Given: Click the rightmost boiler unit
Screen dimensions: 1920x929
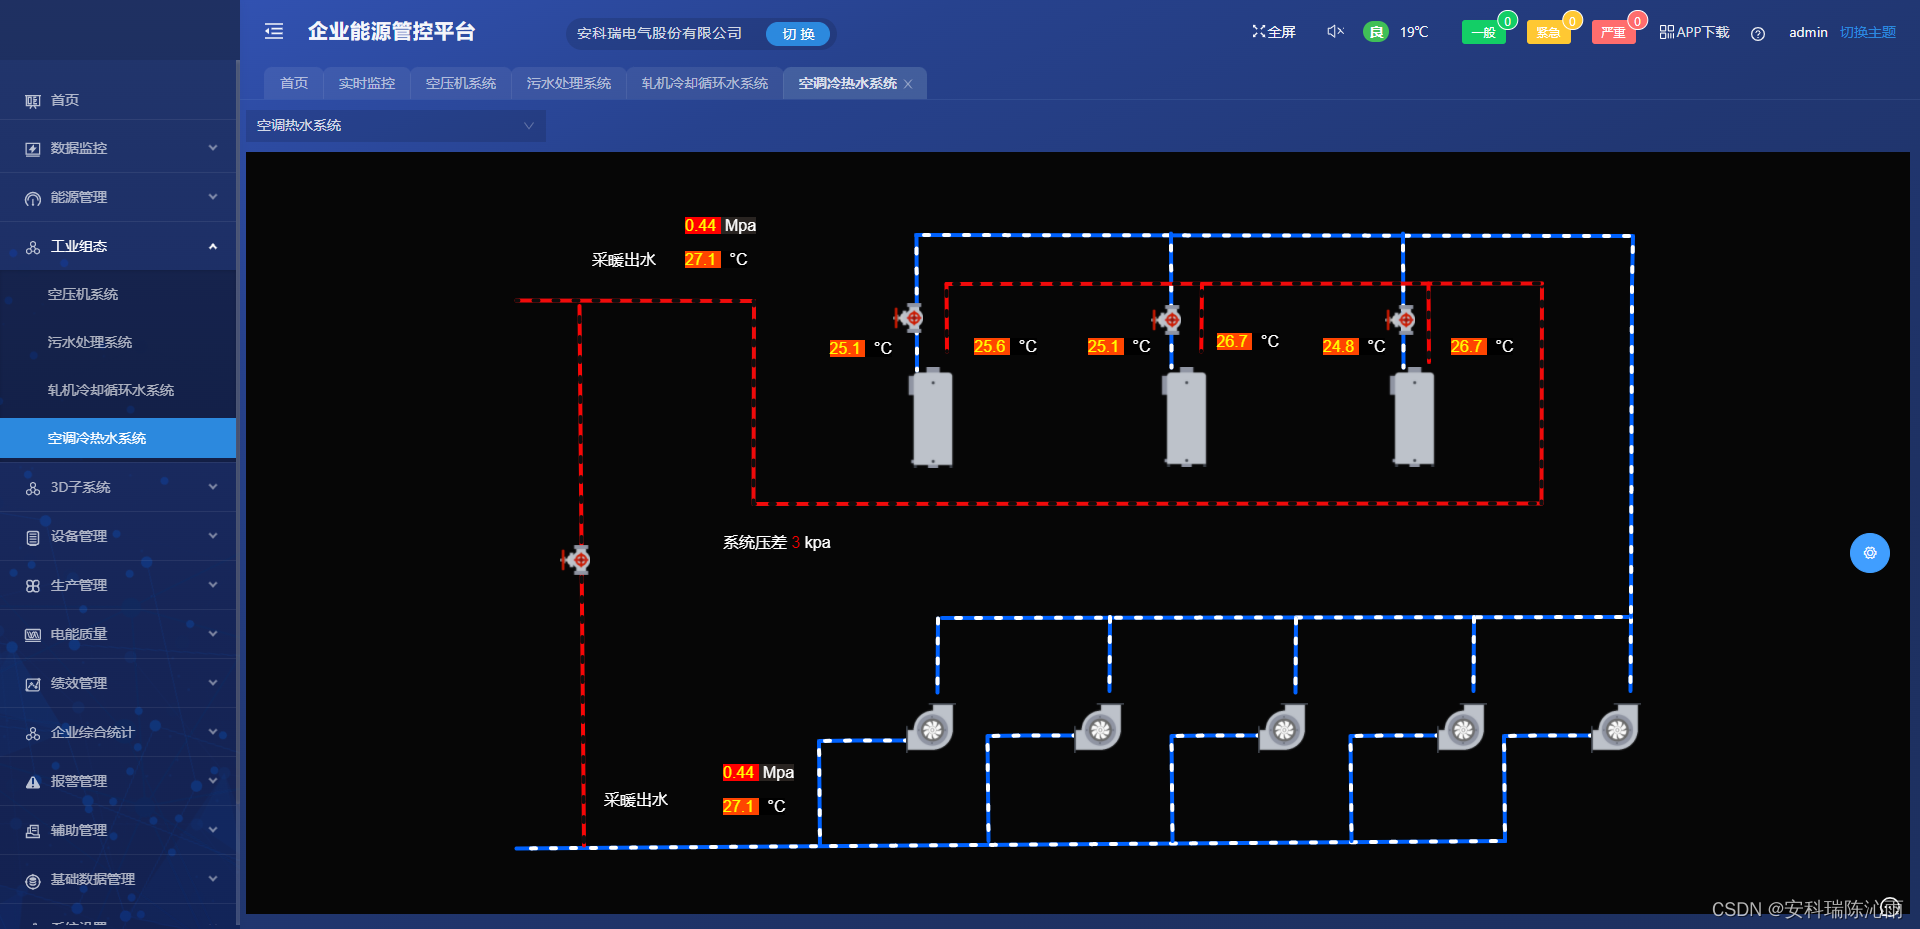Looking at the screenshot, I should pos(1414,418).
